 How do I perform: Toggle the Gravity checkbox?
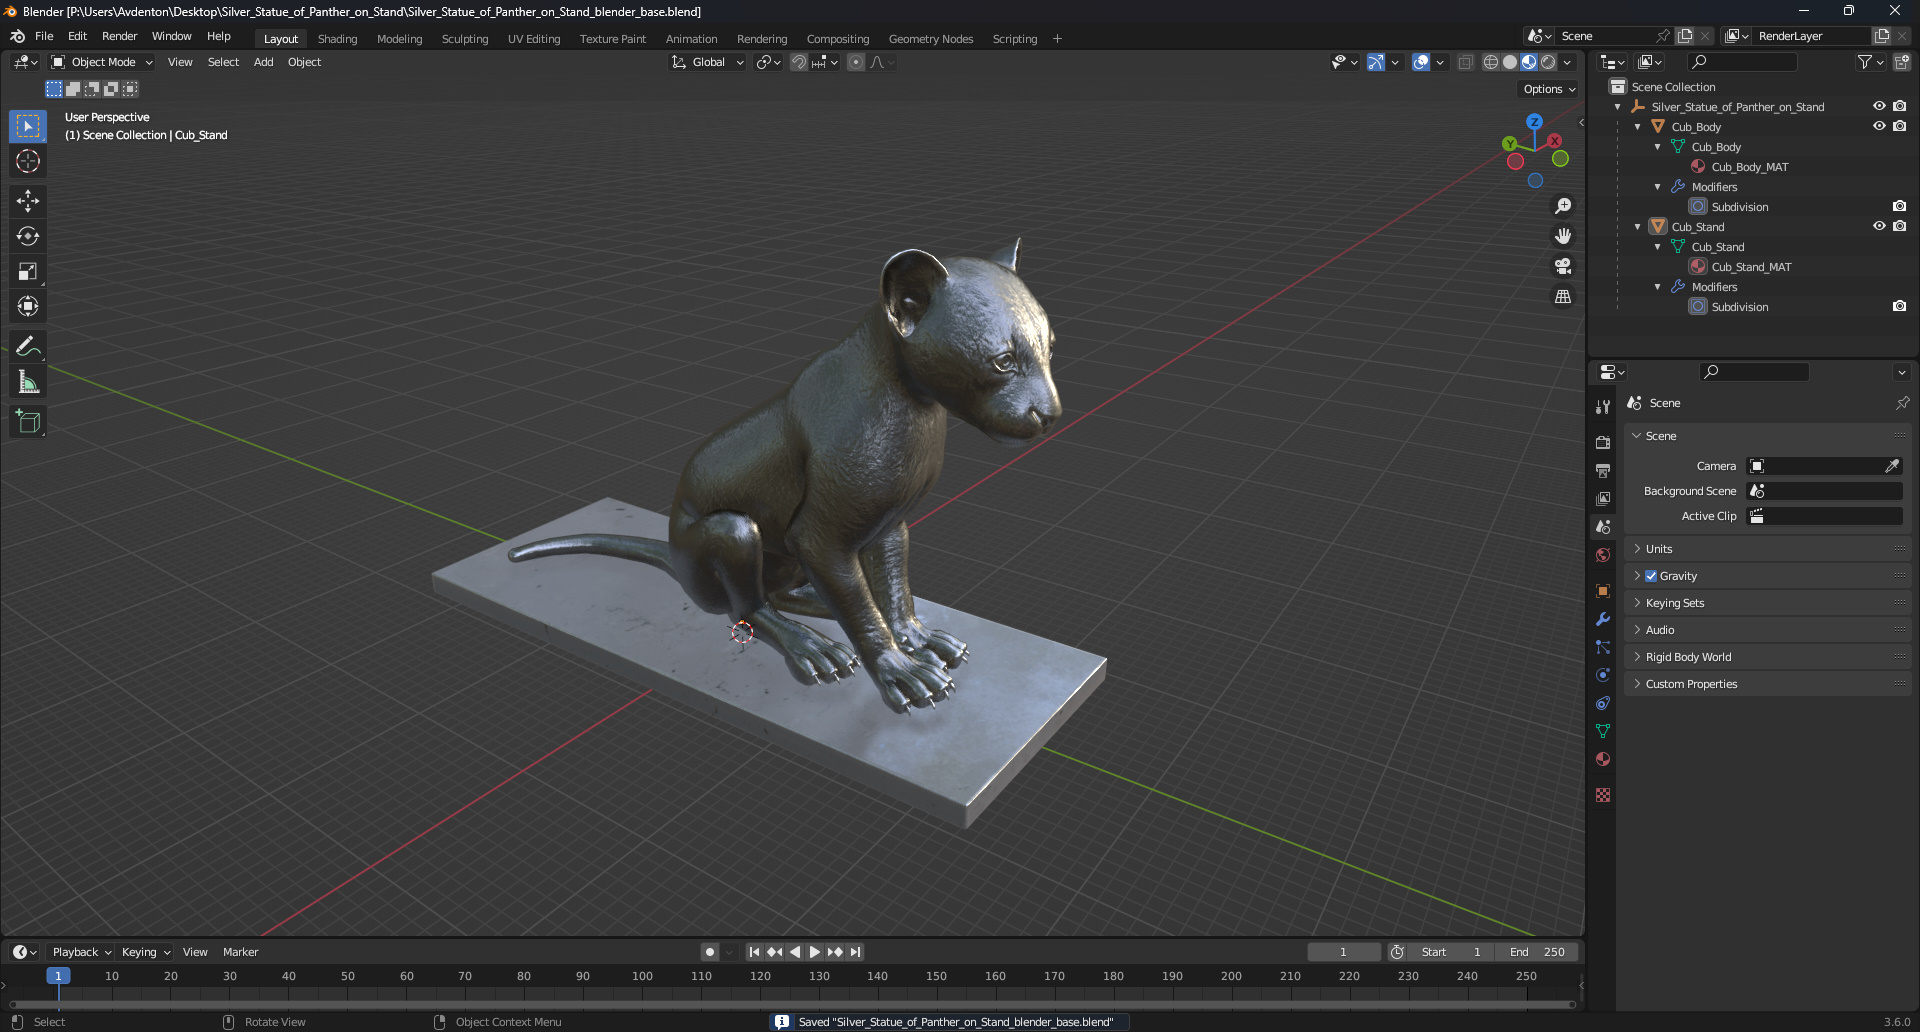pos(1651,576)
